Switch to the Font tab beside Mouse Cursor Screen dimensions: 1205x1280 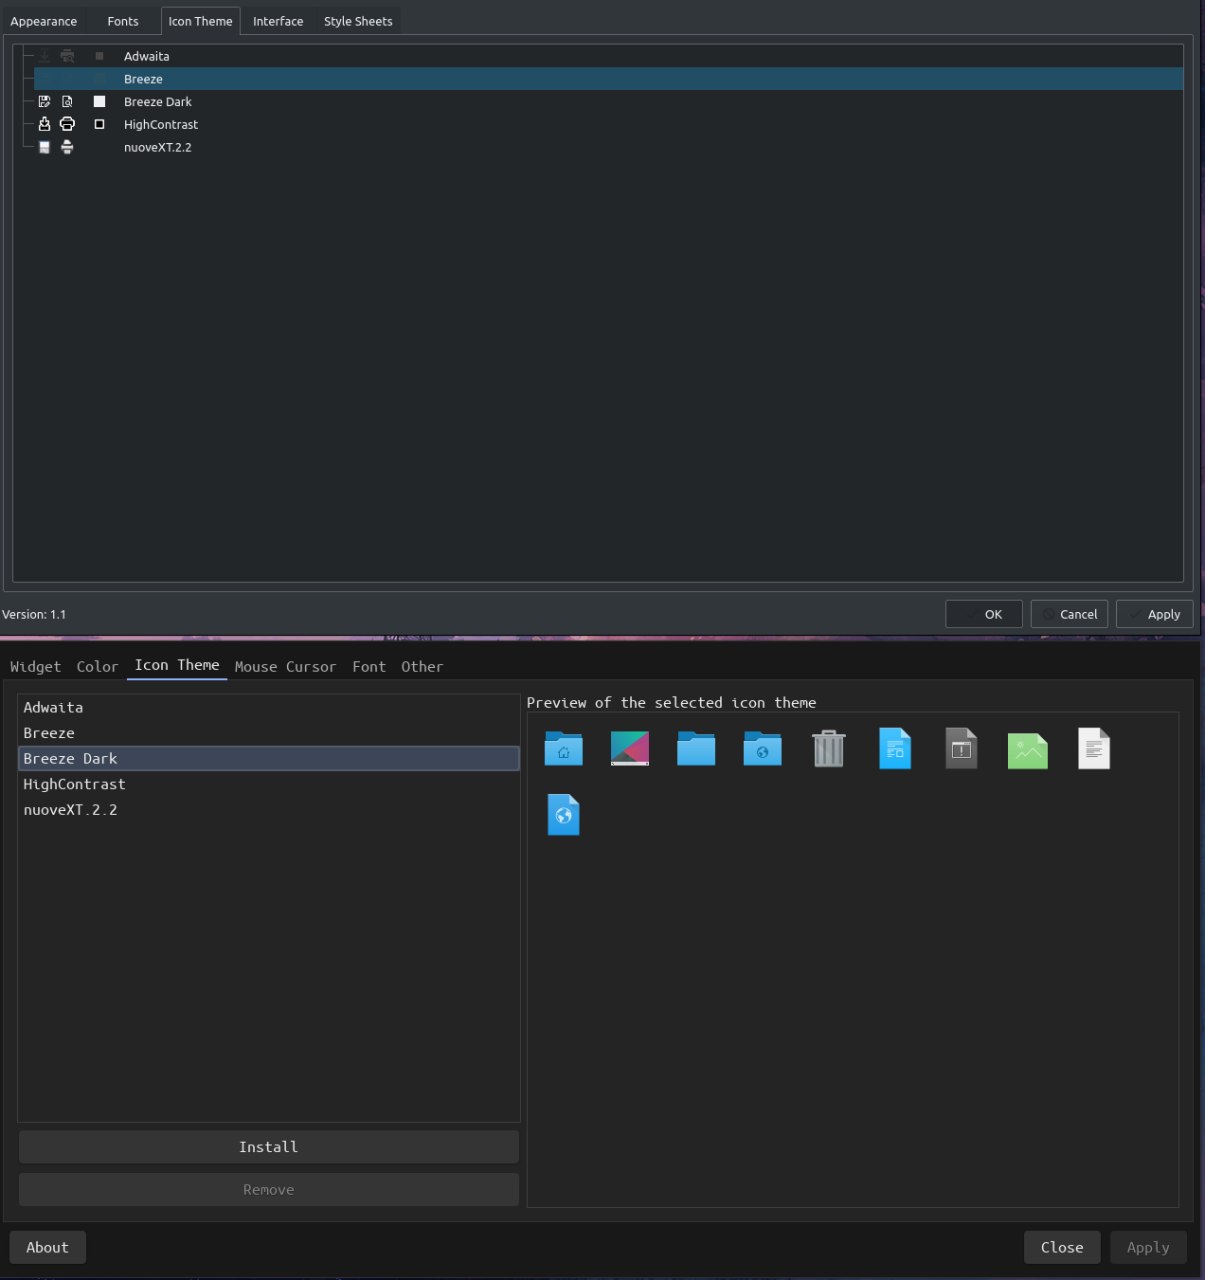[369, 666]
